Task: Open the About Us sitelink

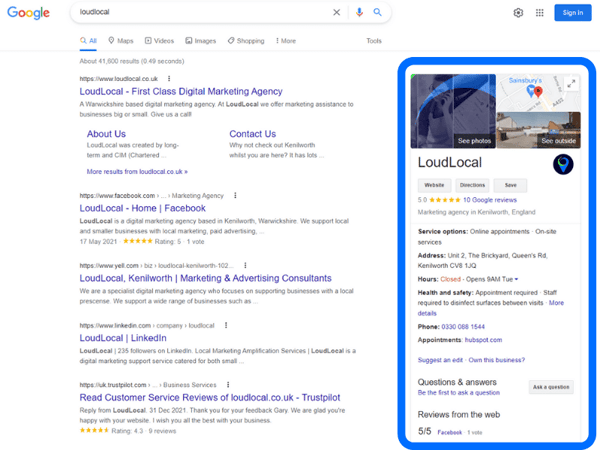Action: [x=106, y=134]
